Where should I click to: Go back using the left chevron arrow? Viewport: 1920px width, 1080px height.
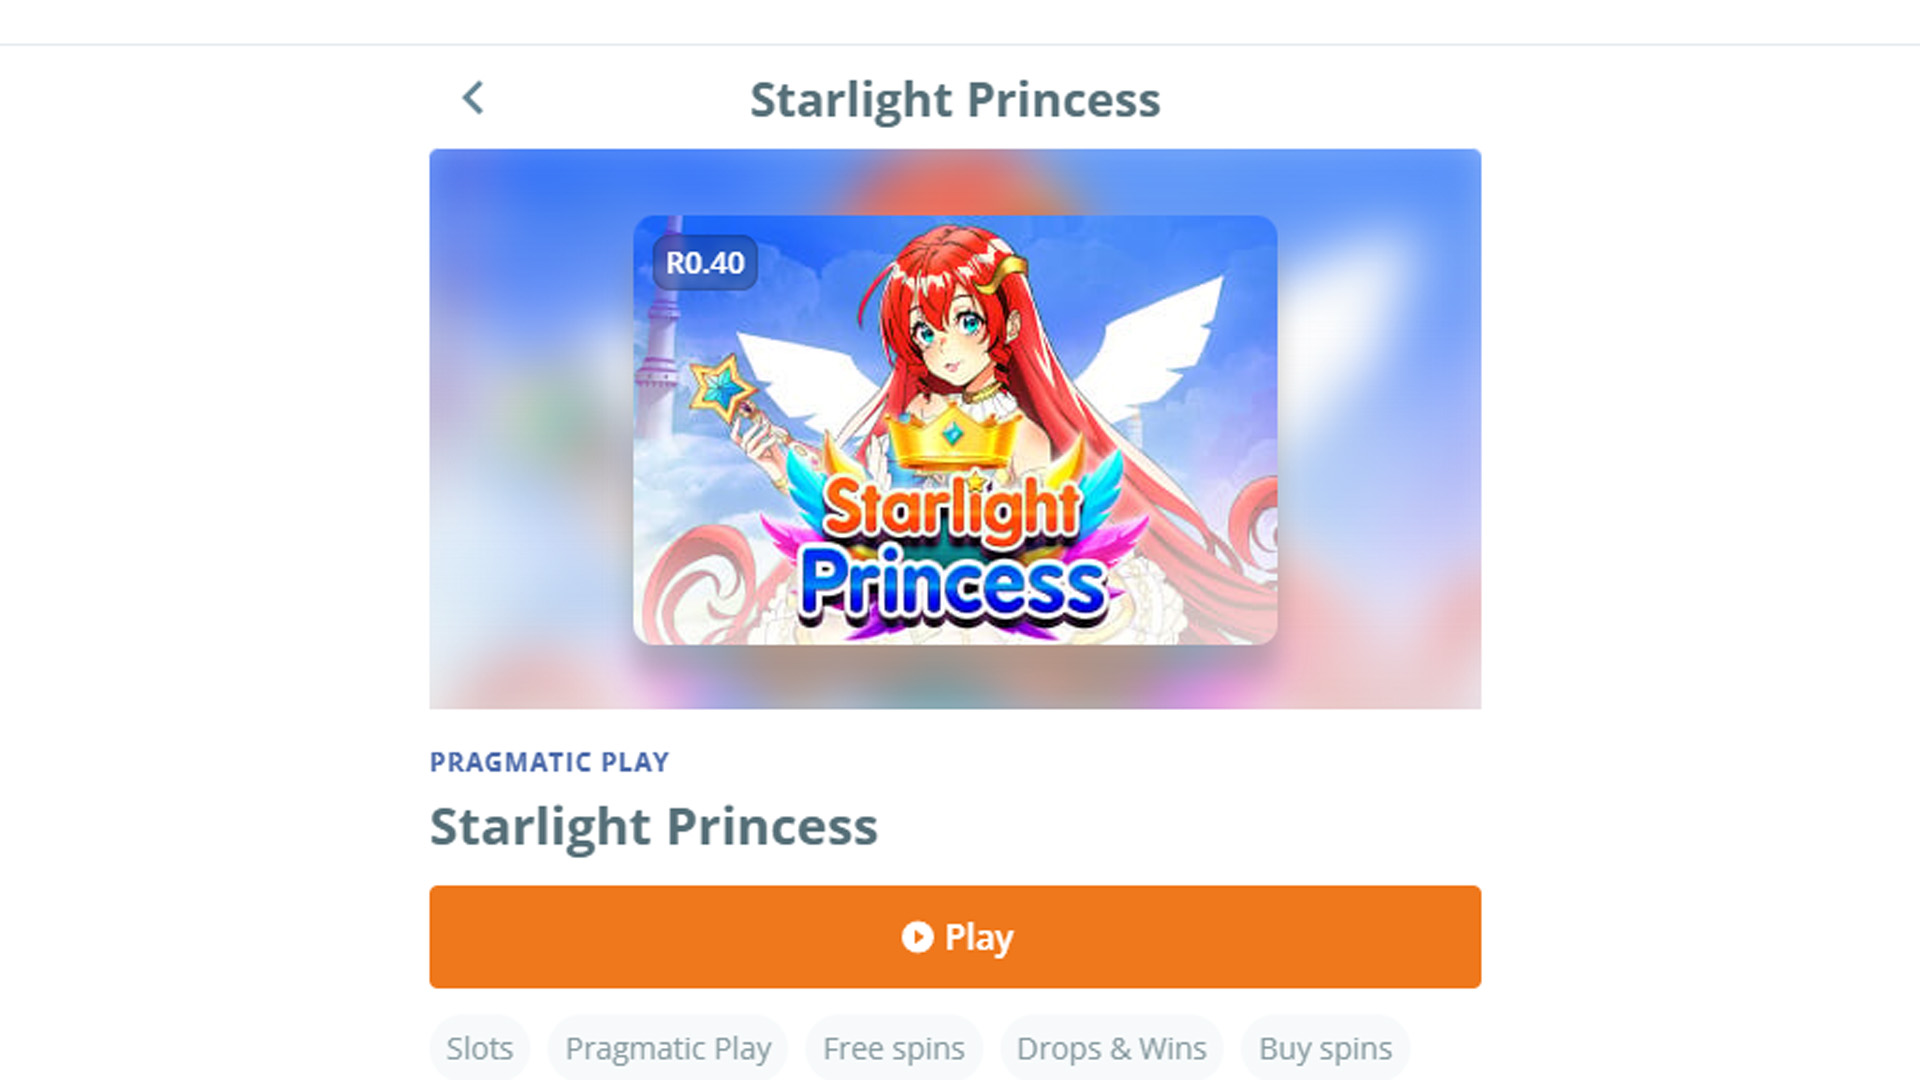pos(473,98)
